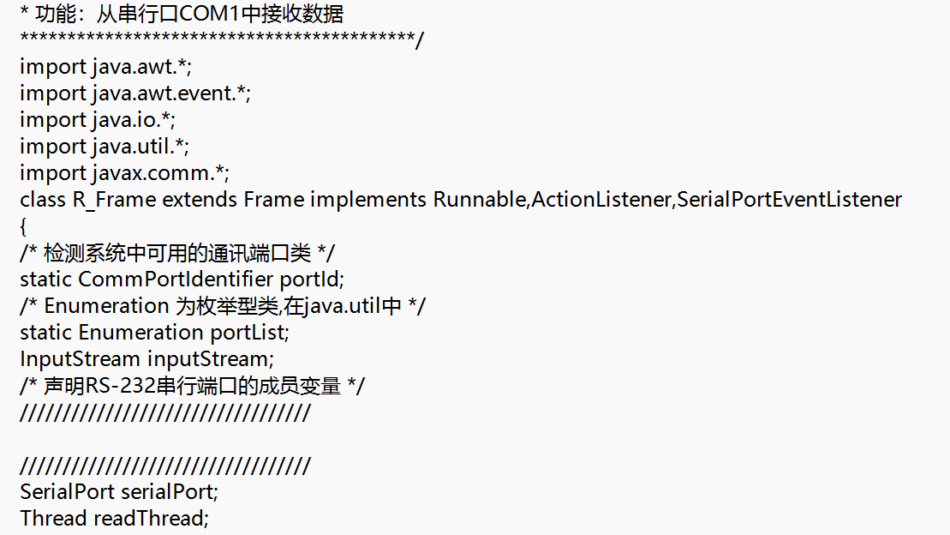Click 'InputStream inputStream;' line

pos(147,359)
